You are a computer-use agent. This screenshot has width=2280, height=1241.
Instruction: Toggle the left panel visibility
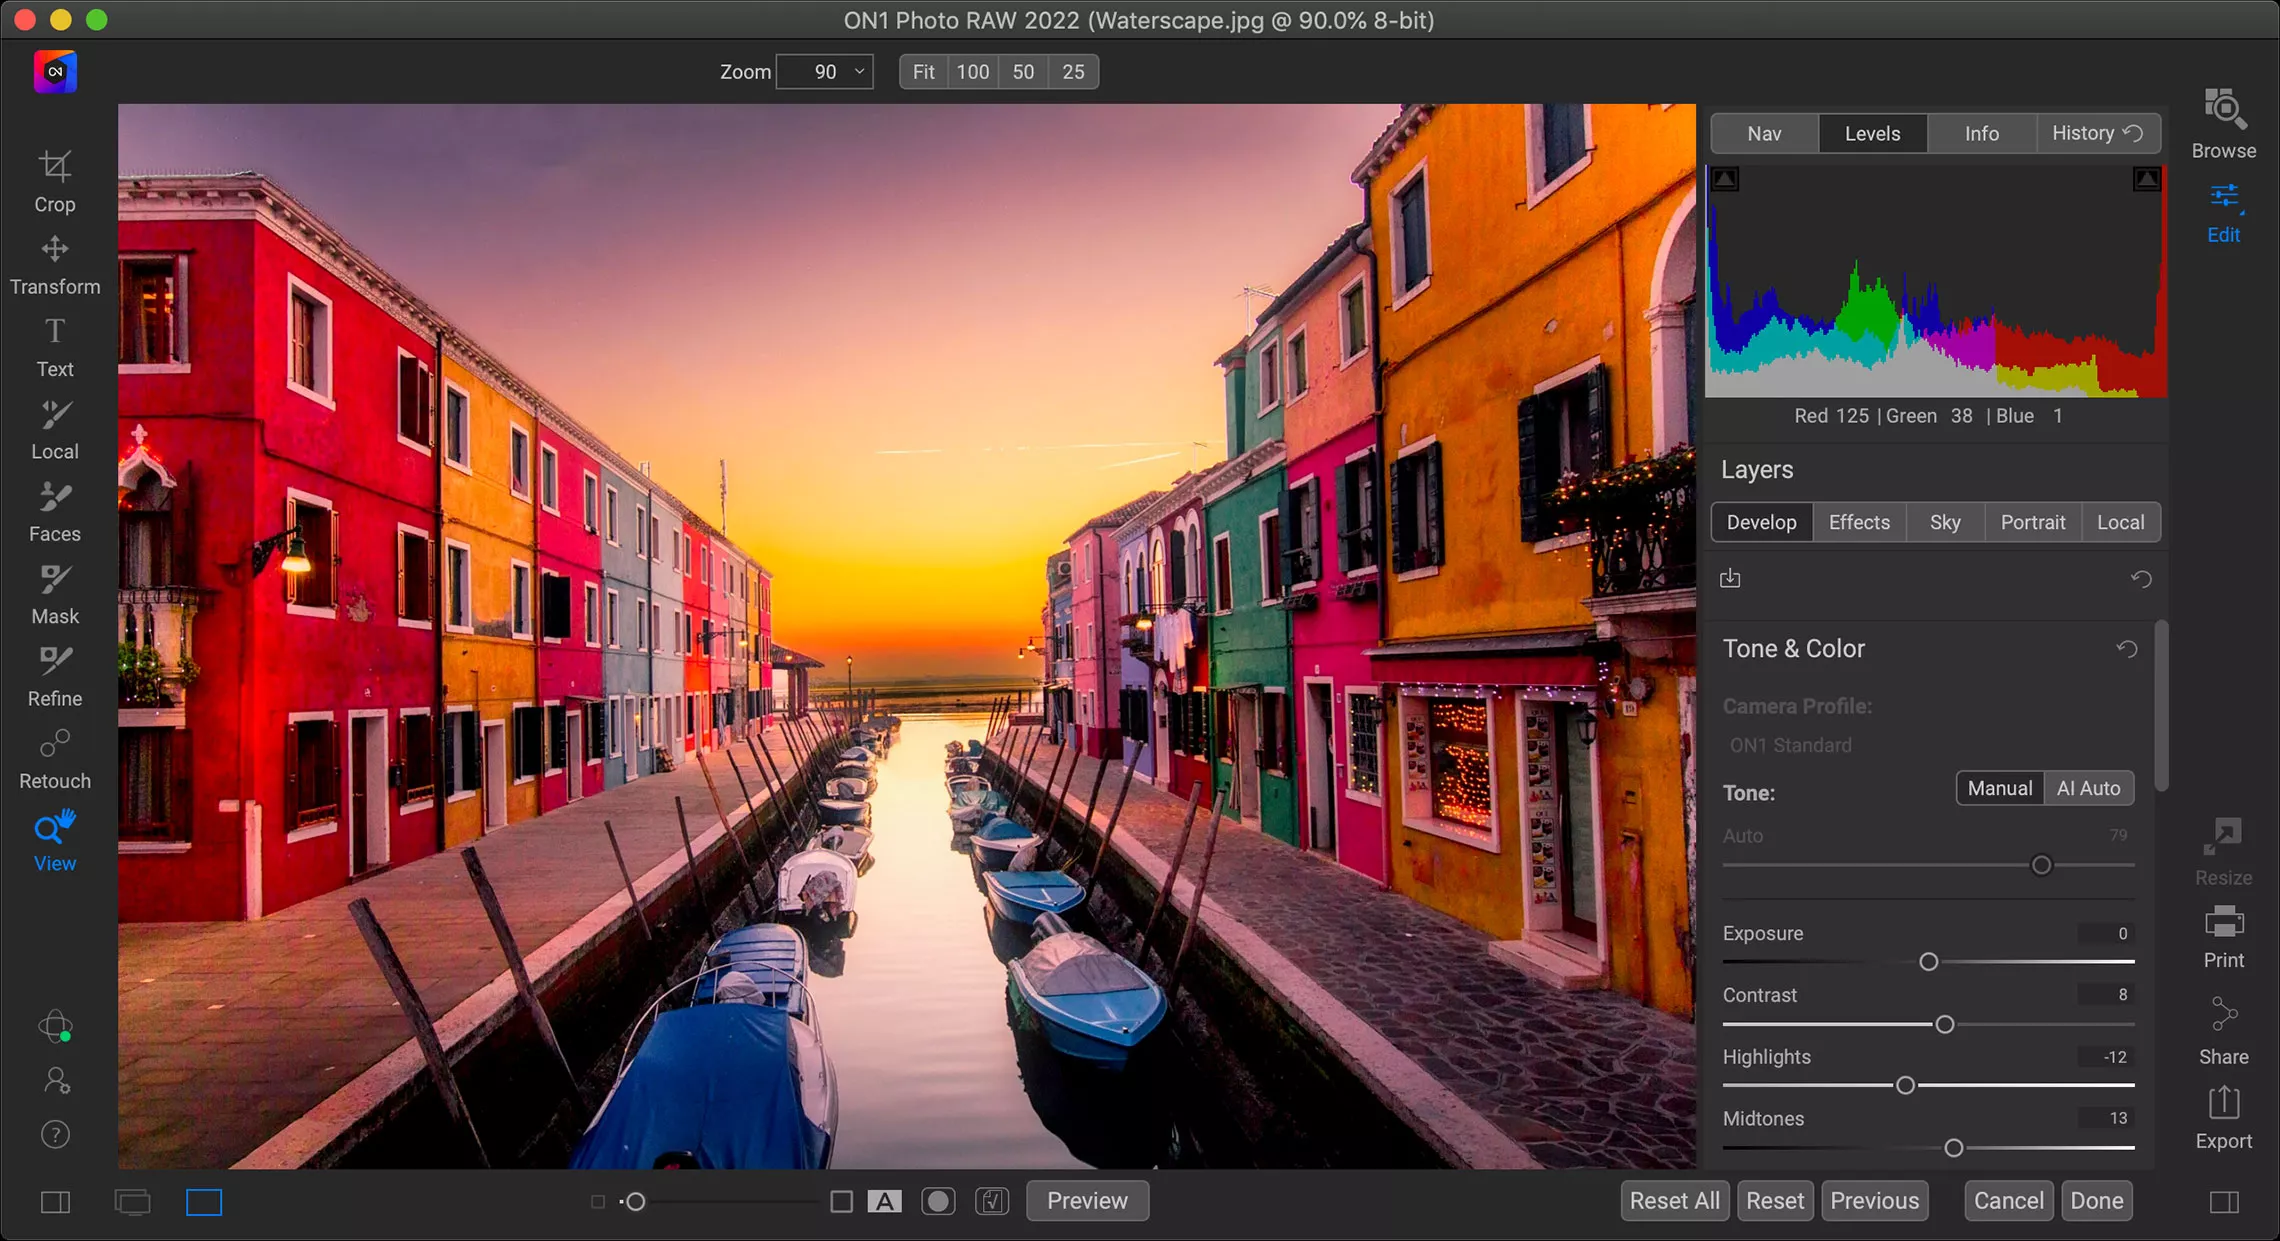coord(55,1201)
